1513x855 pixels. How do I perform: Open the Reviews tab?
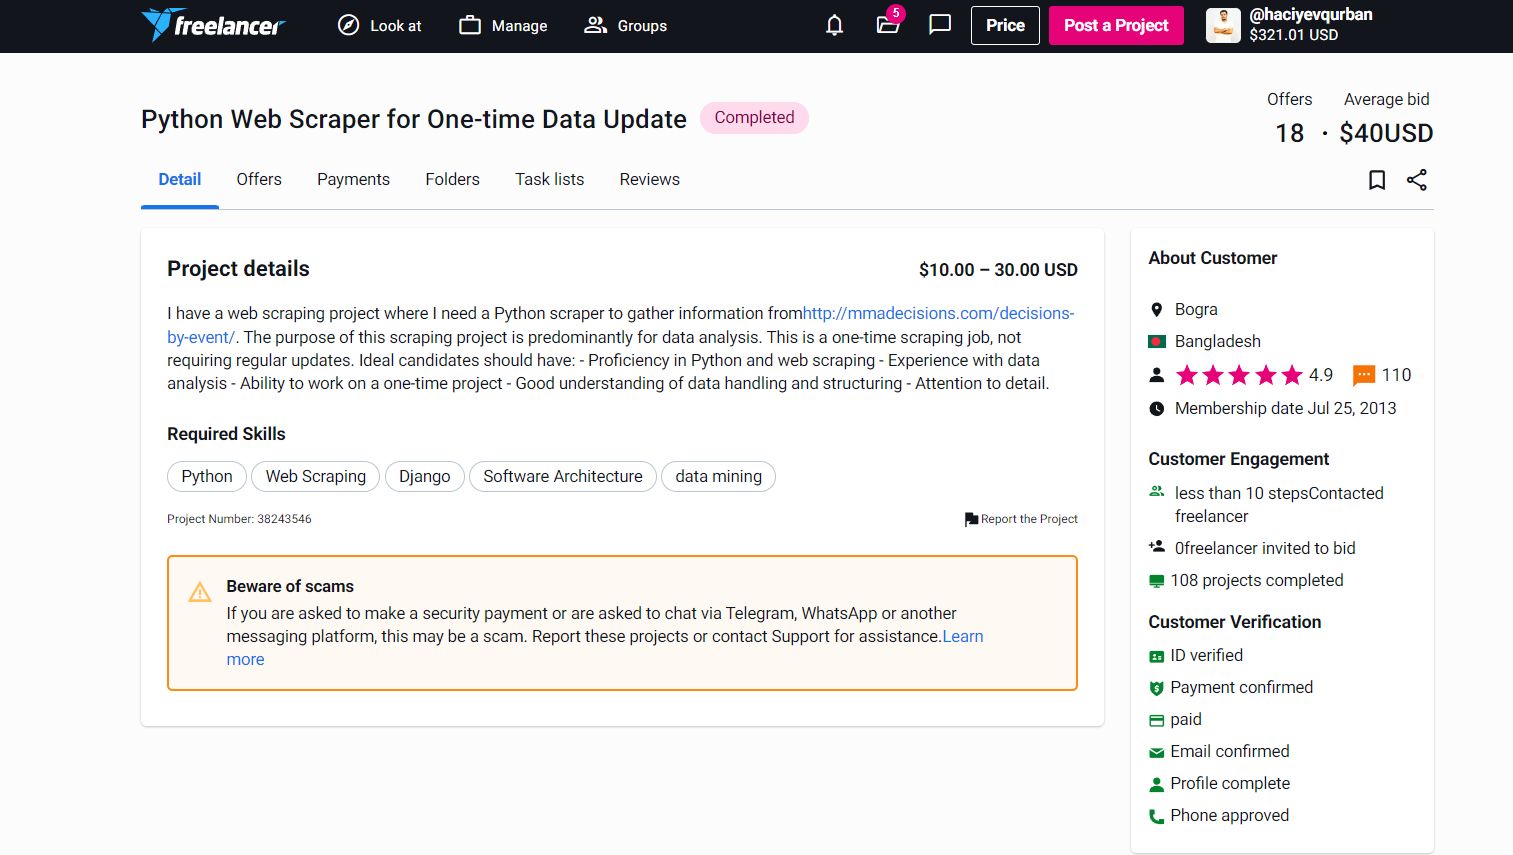[649, 179]
